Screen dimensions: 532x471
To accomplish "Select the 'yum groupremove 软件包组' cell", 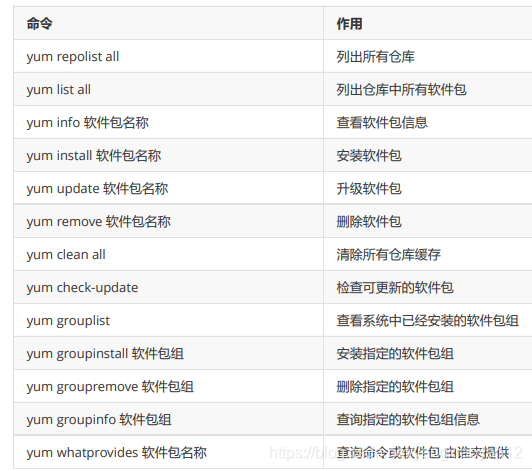I will 168,386.
